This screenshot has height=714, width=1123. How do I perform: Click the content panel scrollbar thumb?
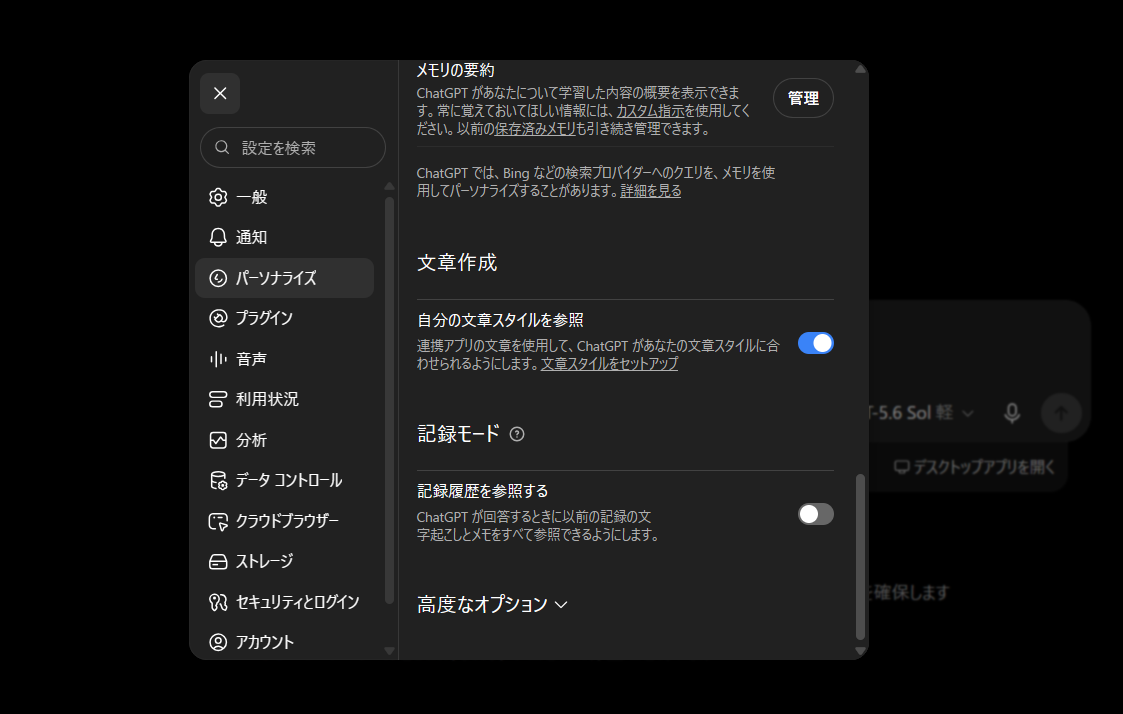tap(861, 556)
